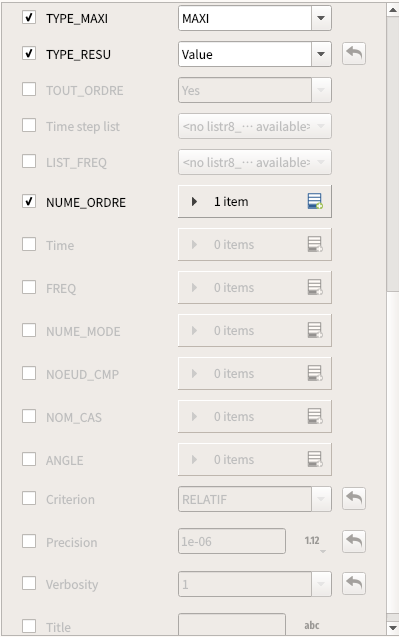Click the vertical scrollbar thumb

(x=393, y=154)
